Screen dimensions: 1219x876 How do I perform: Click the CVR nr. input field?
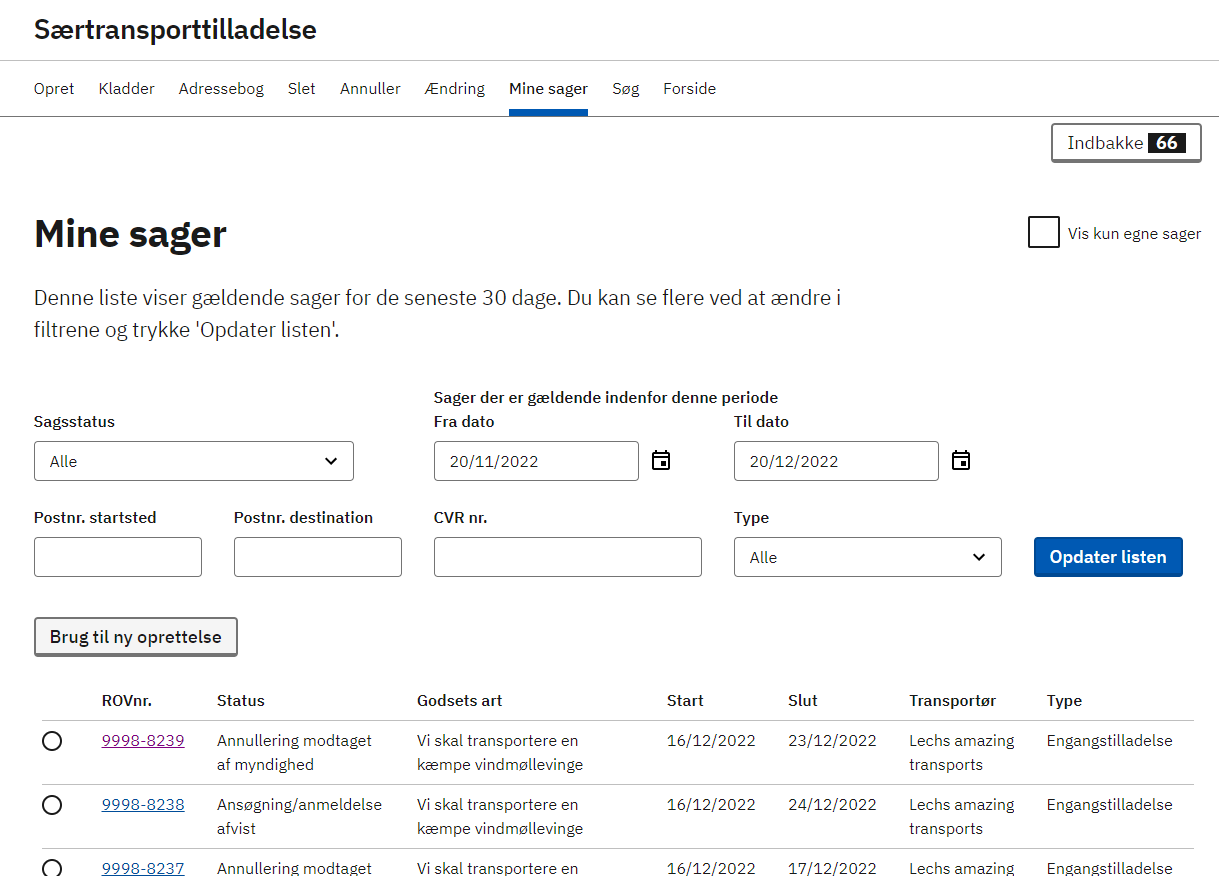[568, 557]
